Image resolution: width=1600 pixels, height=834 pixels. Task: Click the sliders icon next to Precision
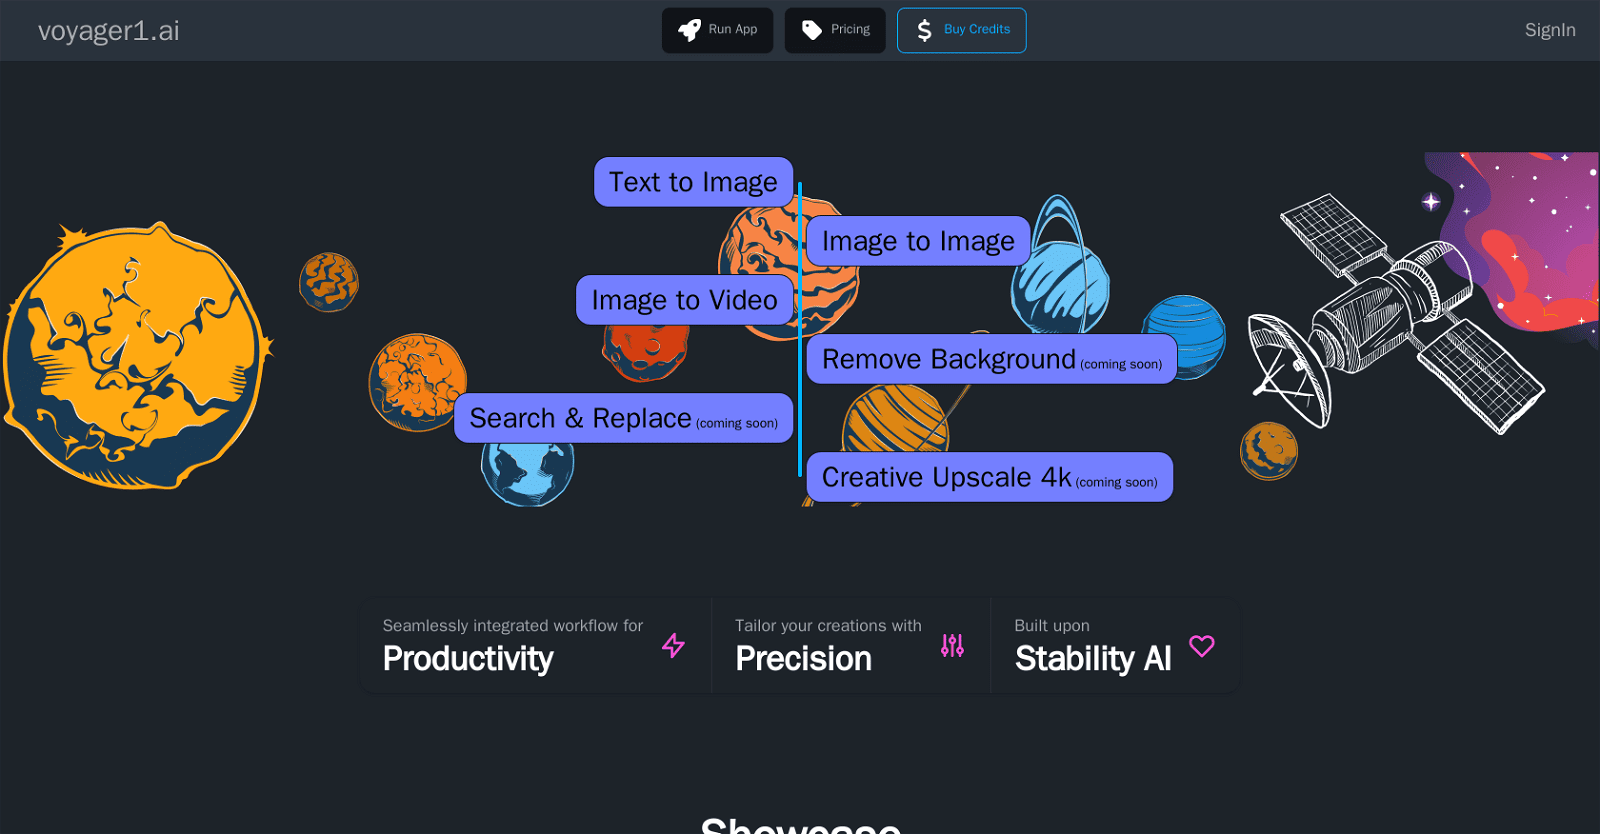pos(952,646)
